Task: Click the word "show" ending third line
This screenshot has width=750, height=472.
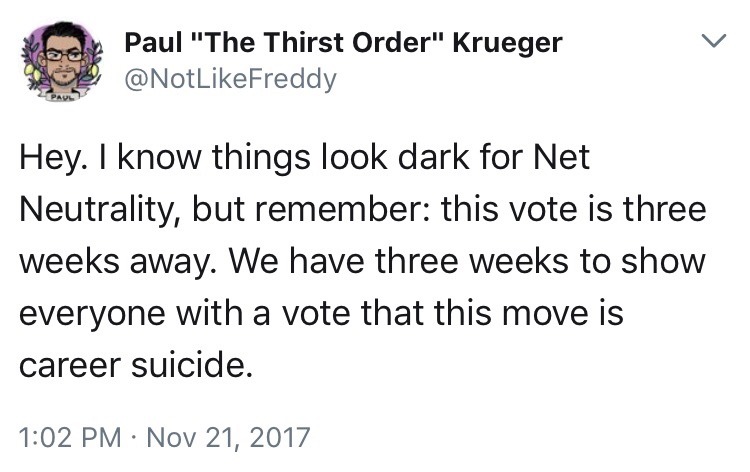Action: coord(672,263)
